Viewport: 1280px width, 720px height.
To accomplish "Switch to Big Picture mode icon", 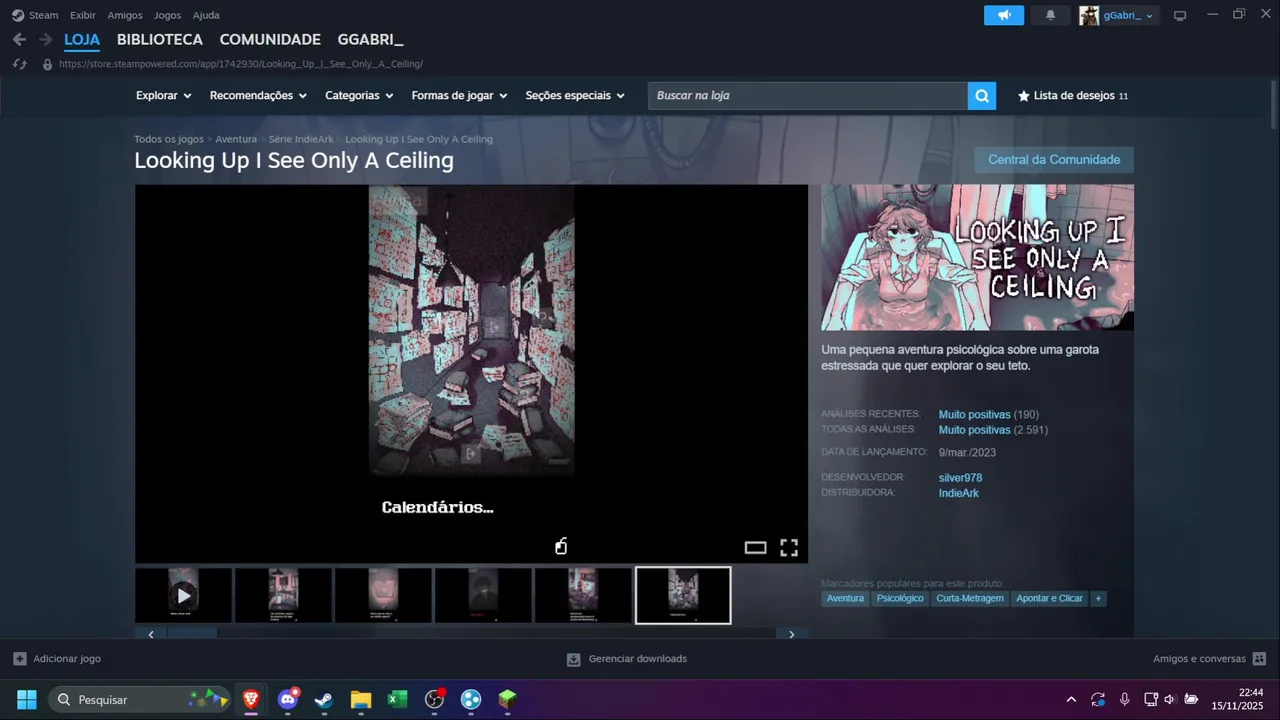I will (x=1180, y=15).
